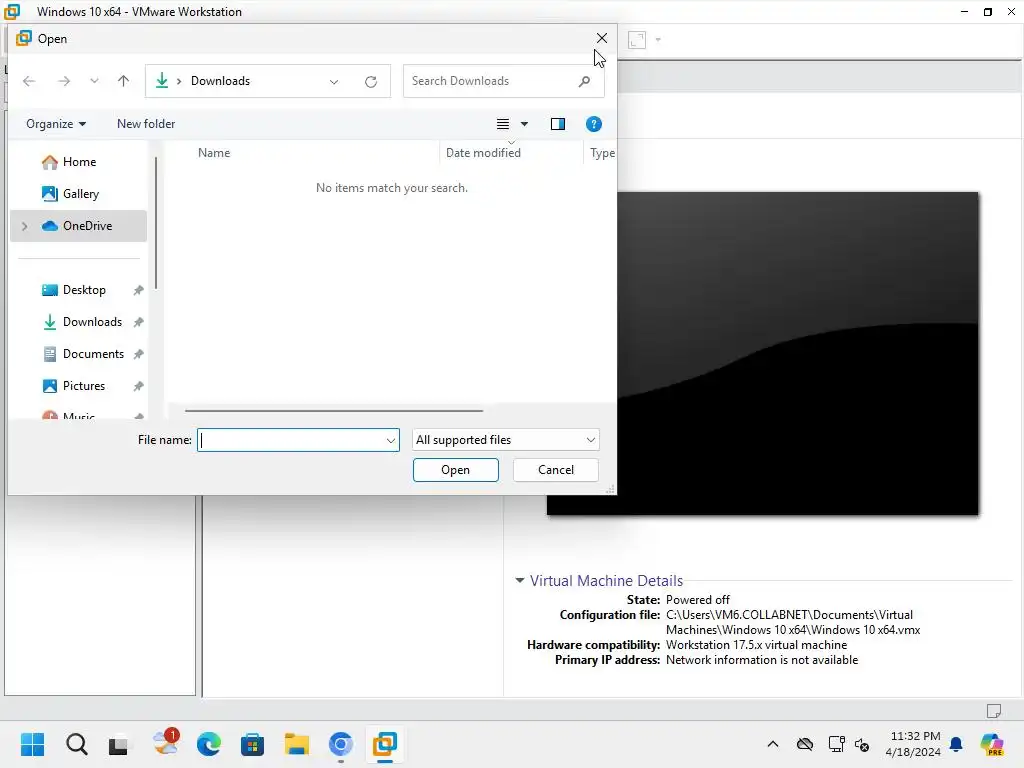1024x768 pixels.
Task: Collapse the Virtual Machine Details section
Action: pyautogui.click(x=520, y=580)
